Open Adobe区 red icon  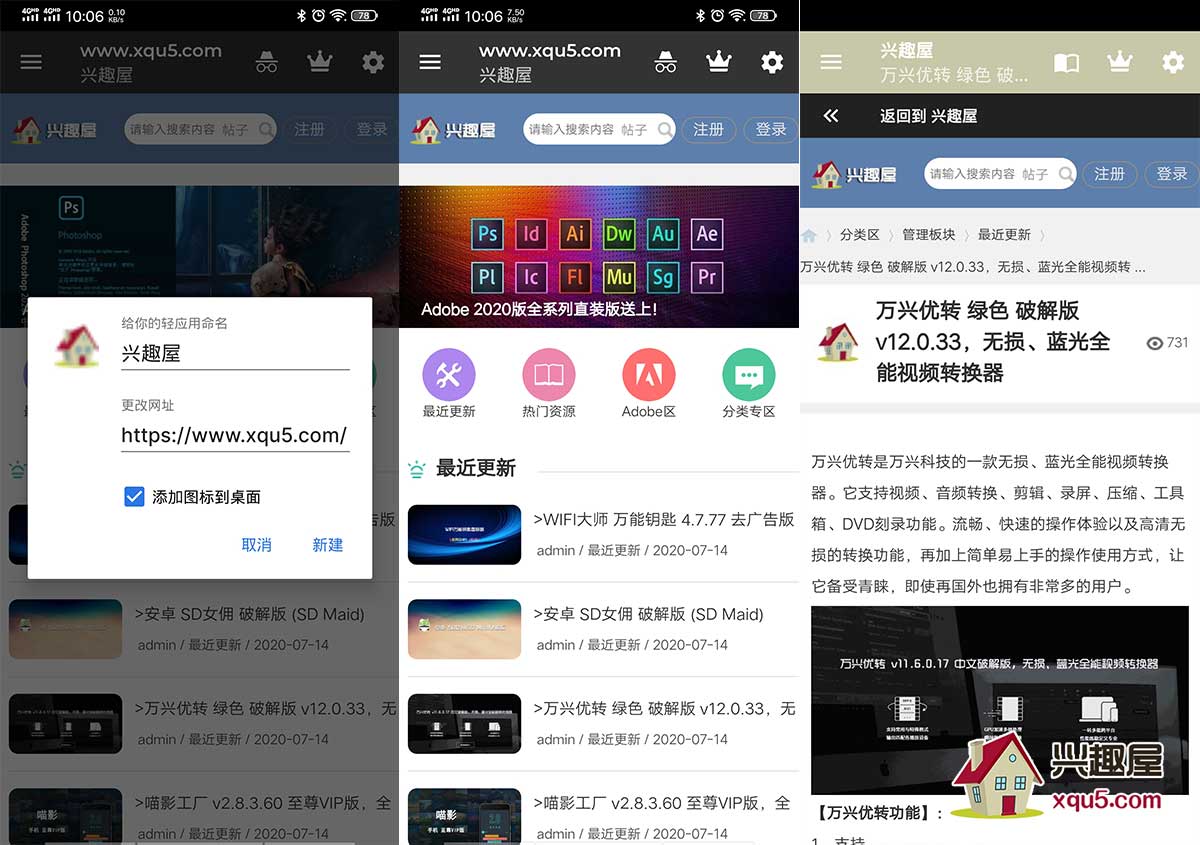click(x=649, y=375)
